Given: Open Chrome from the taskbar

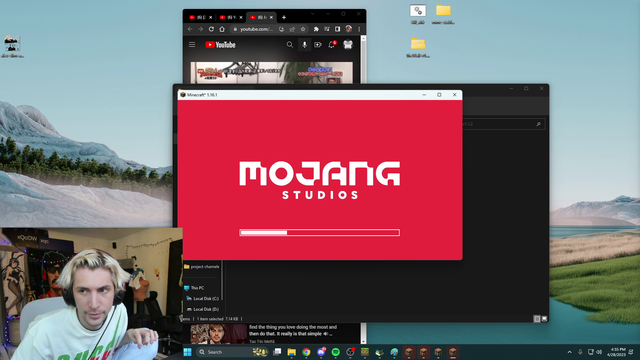Looking at the screenshot, I should 306,352.
